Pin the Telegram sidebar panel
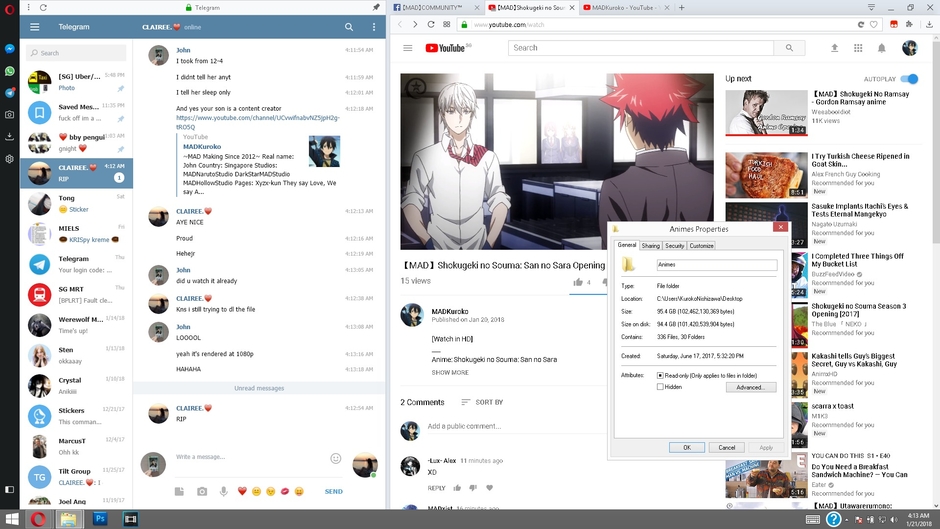 point(376,8)
